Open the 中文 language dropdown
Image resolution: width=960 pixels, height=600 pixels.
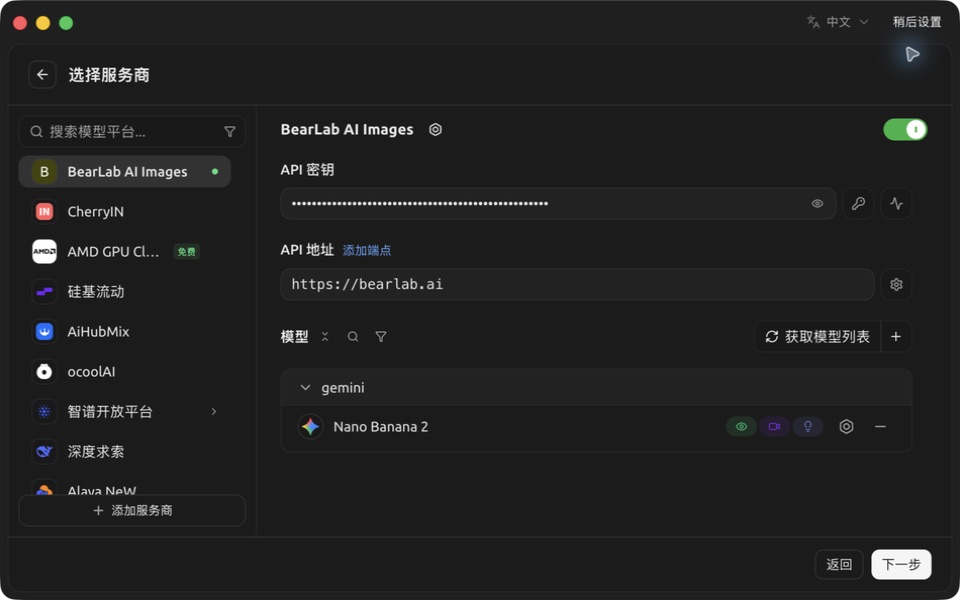click(838, 22)
